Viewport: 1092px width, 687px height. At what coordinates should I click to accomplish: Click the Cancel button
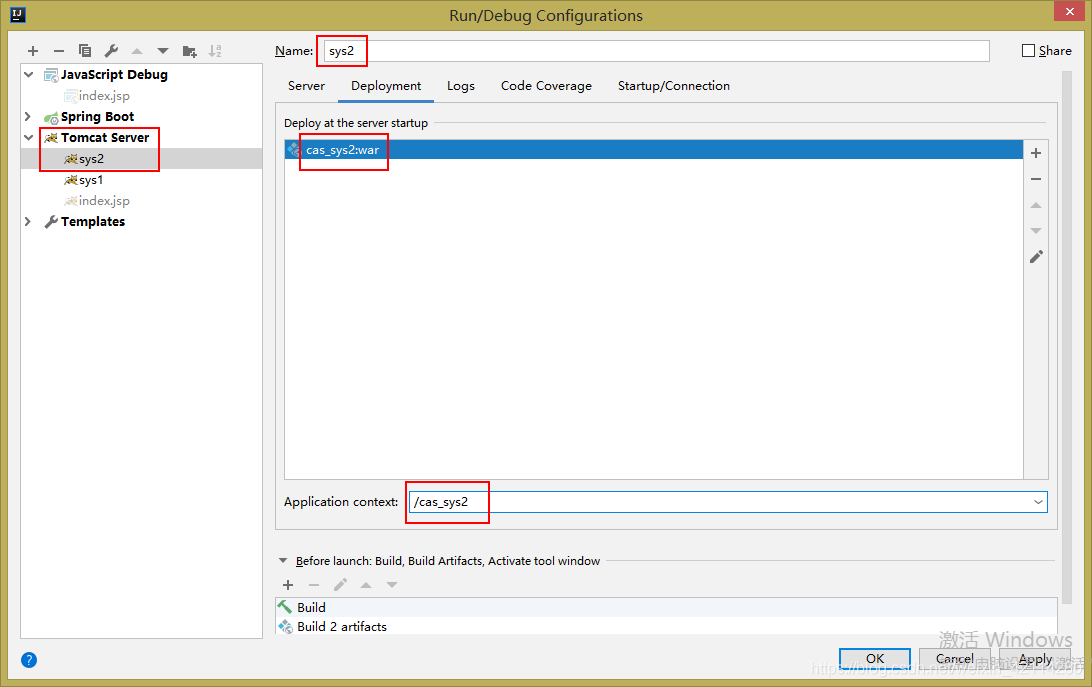(x=954, y=658)
